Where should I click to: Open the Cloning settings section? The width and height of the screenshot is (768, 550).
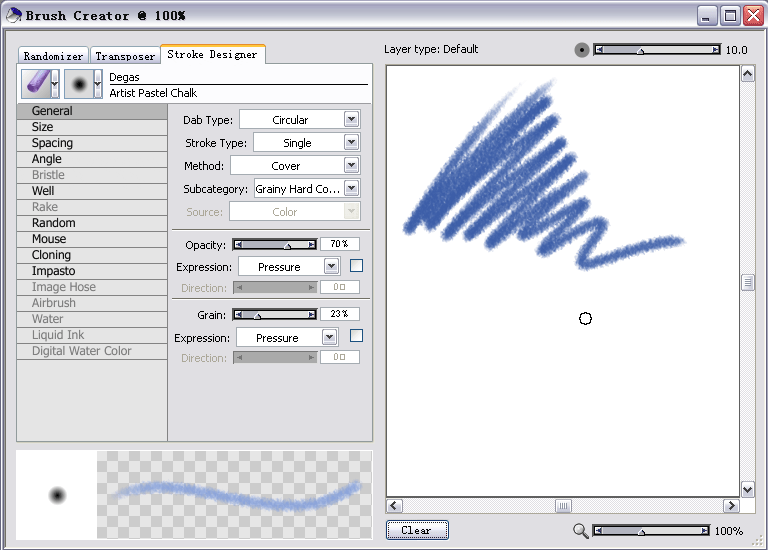click(x=92, y=255)
